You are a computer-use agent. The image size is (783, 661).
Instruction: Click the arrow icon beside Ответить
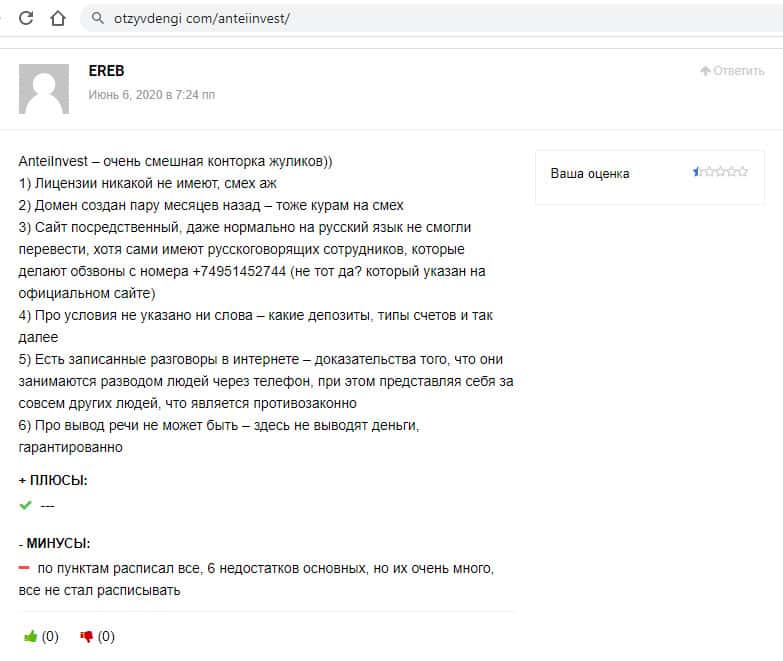pos(705,71)
